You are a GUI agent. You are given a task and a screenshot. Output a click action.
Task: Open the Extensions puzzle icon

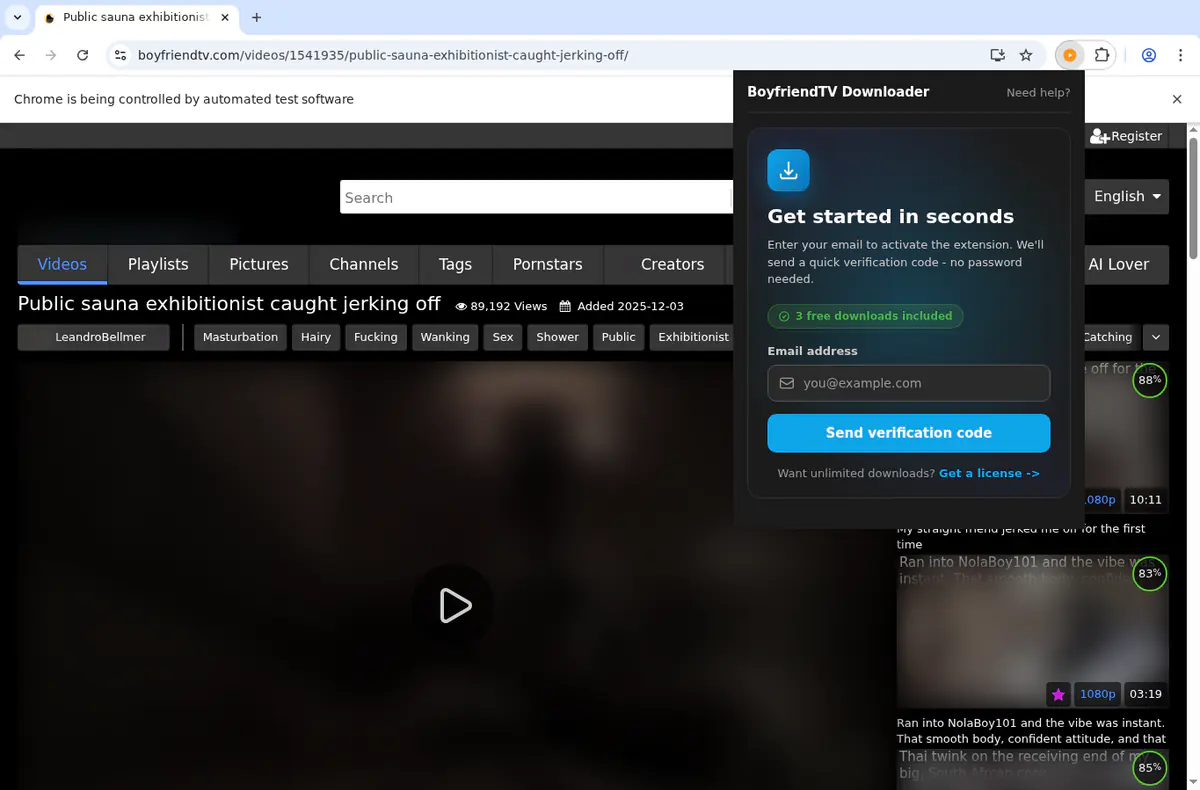click(x=1102, y=55)
